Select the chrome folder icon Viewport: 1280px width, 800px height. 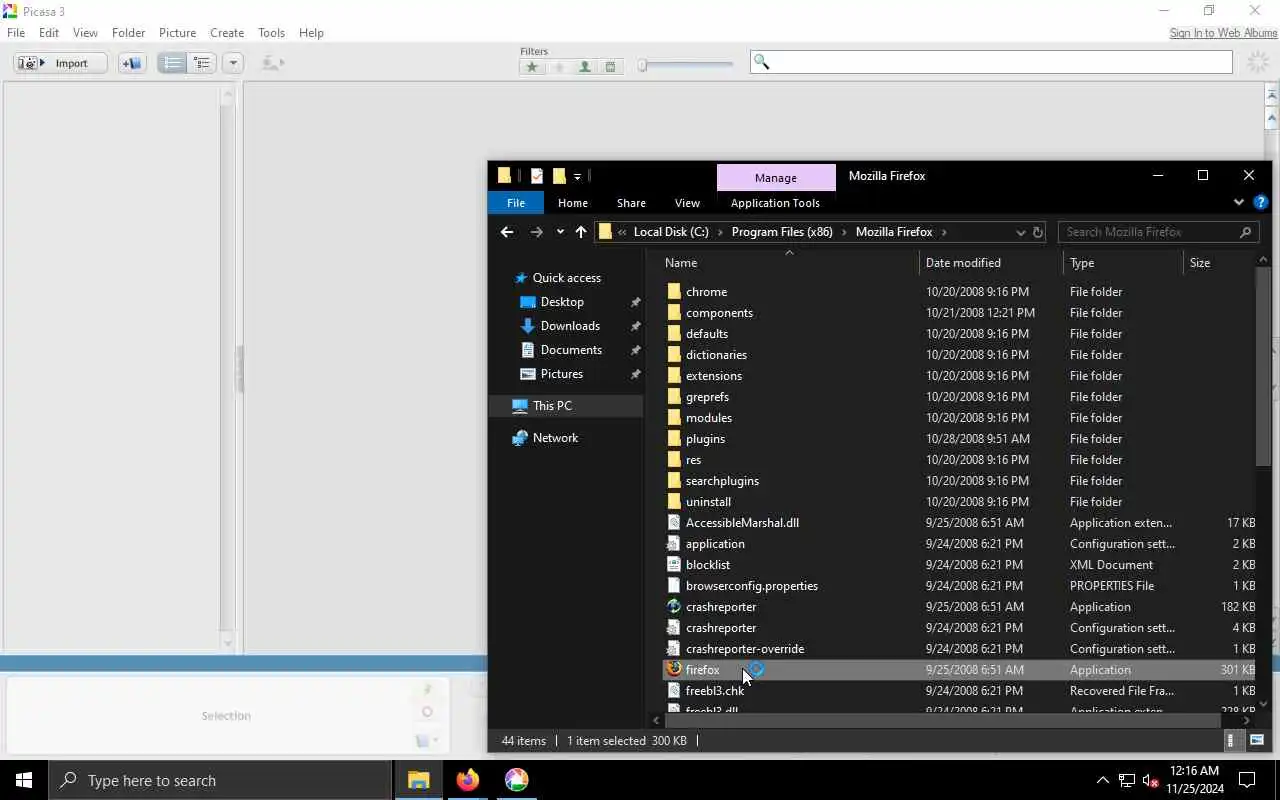coord(674,292)
